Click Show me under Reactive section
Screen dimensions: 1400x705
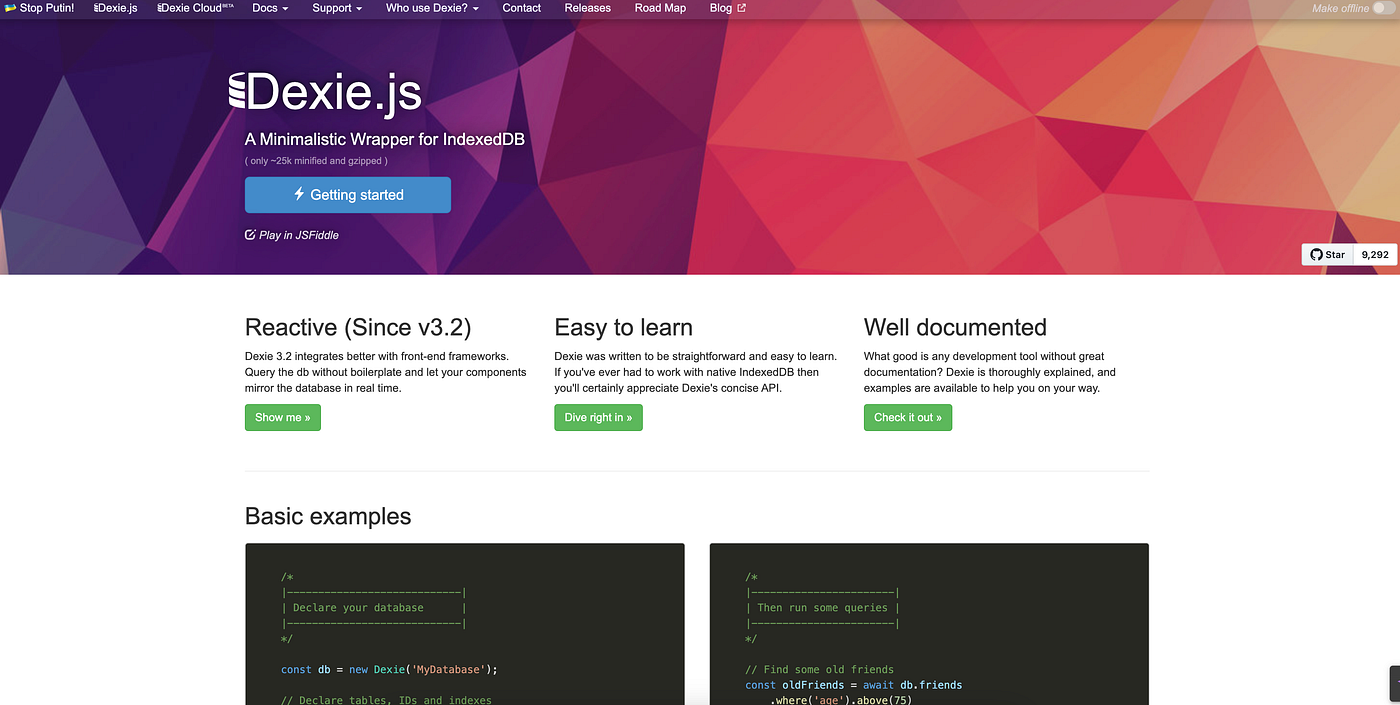click(x=283, y=417)
